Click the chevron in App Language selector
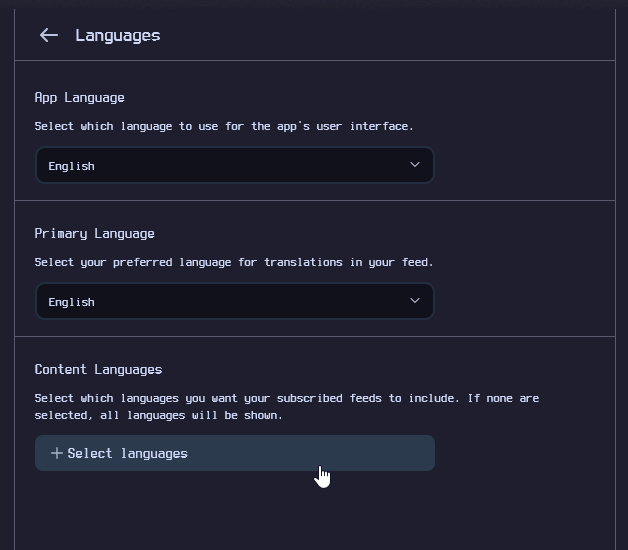Screen dimensions: 628x550 [415, 165]
